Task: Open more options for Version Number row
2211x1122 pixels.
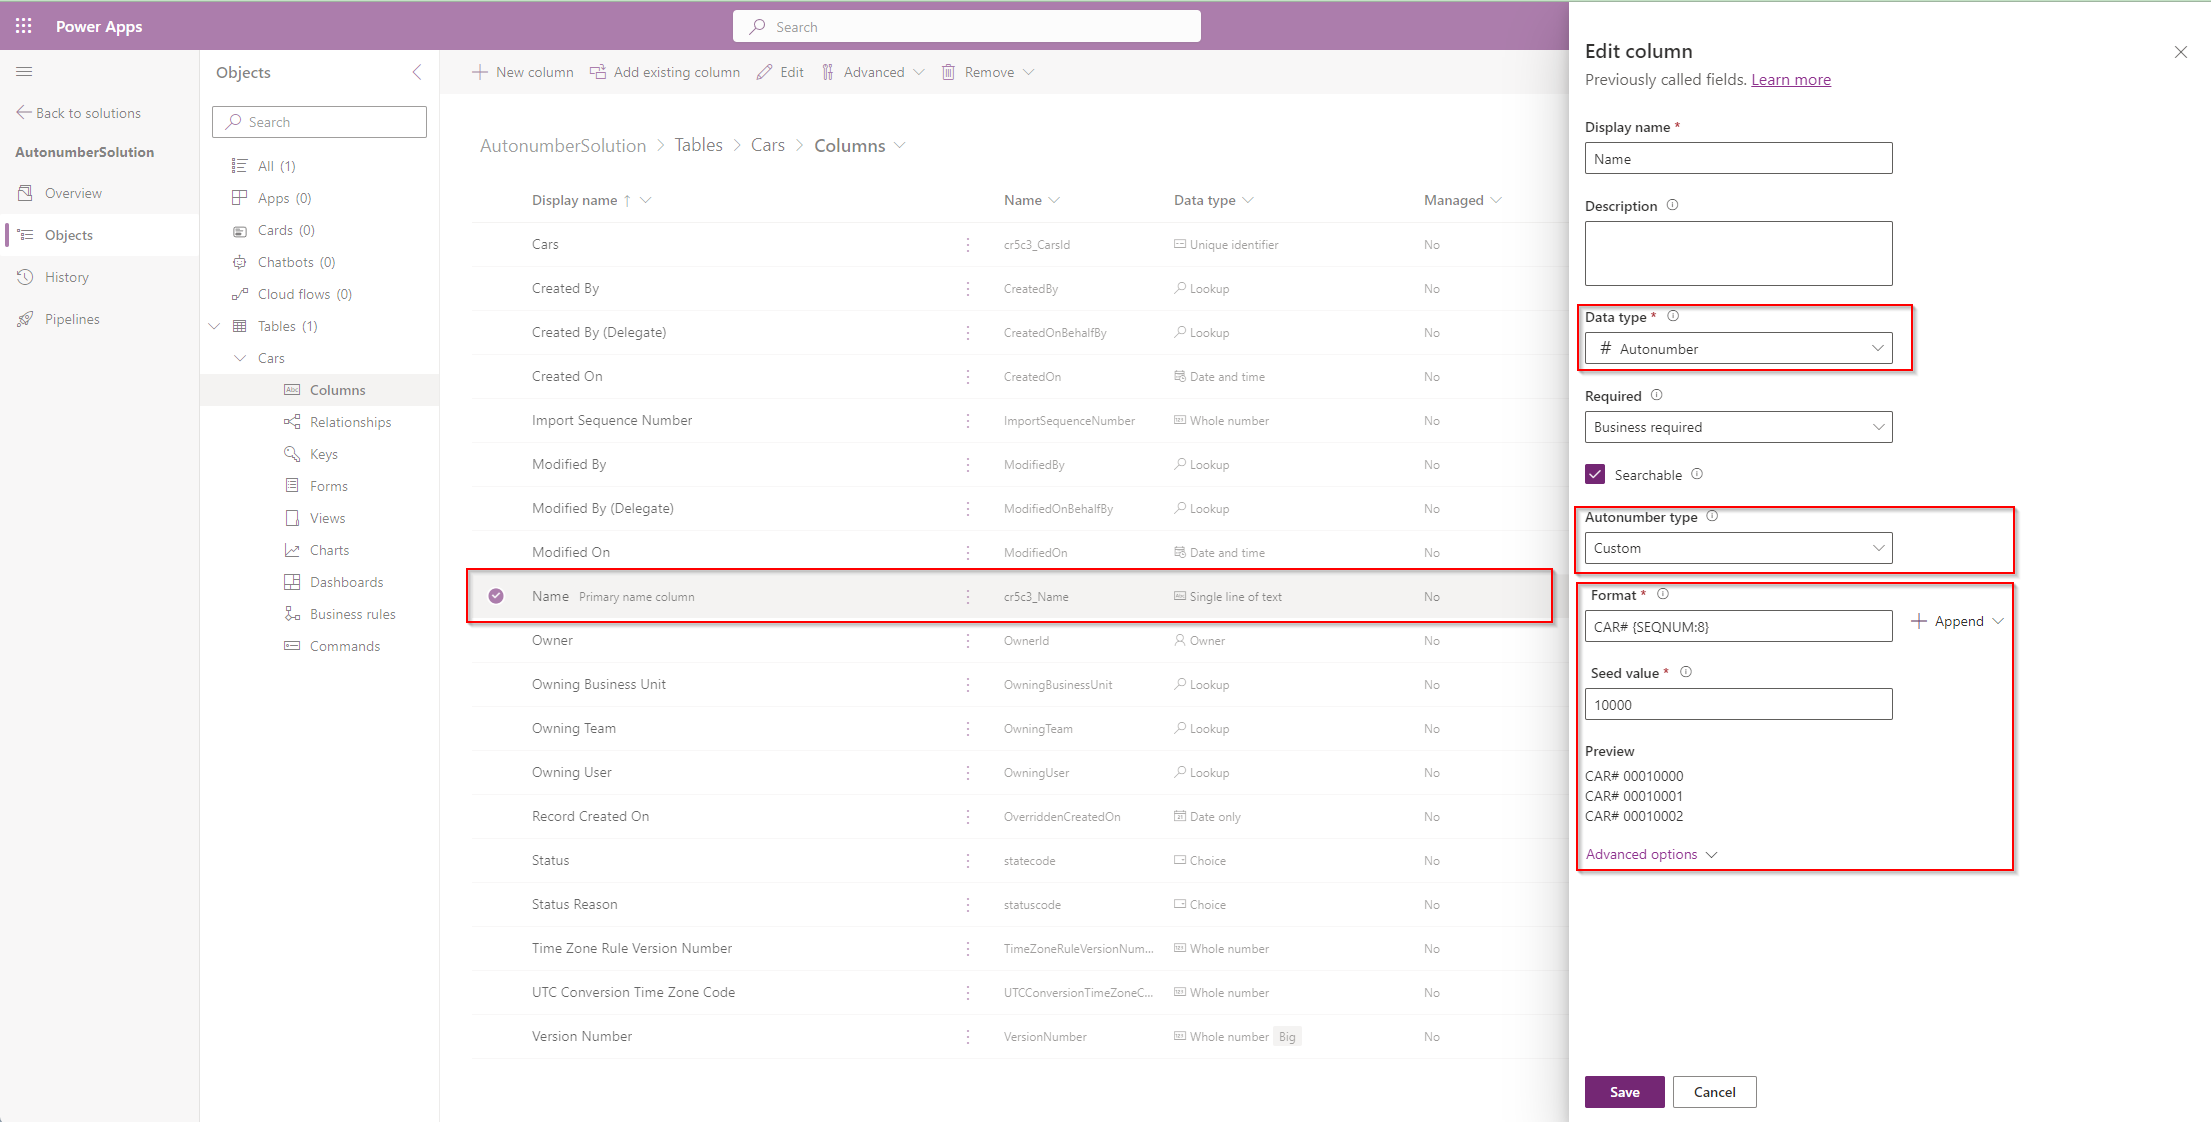Action: tap(968, 1036)
